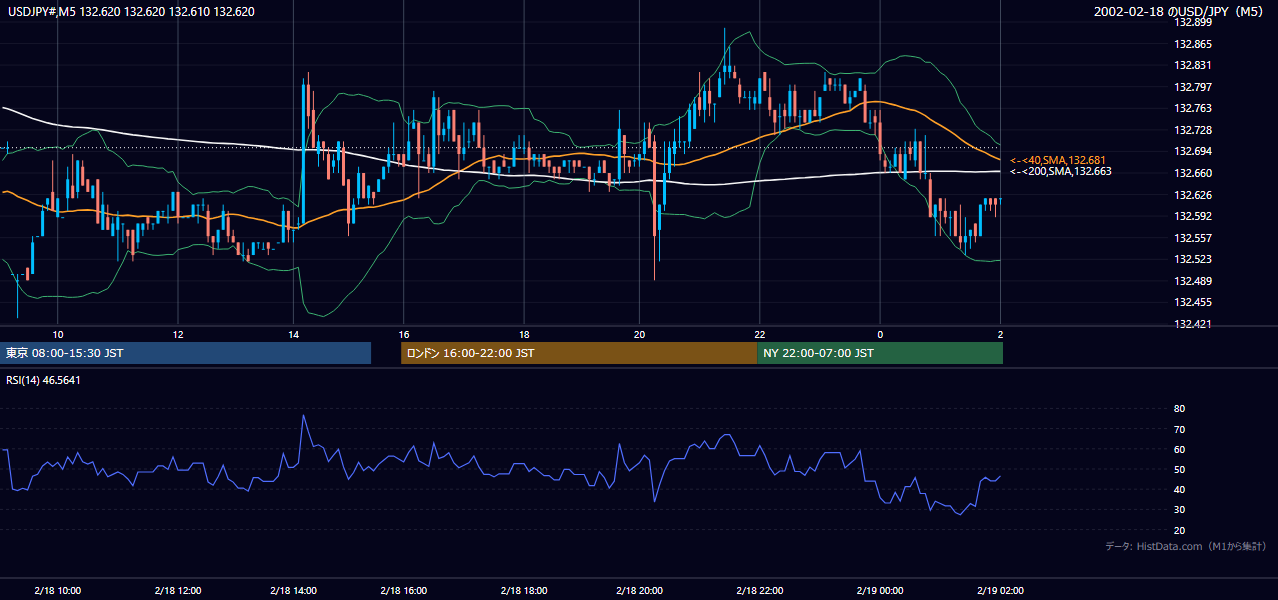Screen dimensions: 1278x600
Task: Click hour label 14 under price chart
Action: click(x=293, y=334)
